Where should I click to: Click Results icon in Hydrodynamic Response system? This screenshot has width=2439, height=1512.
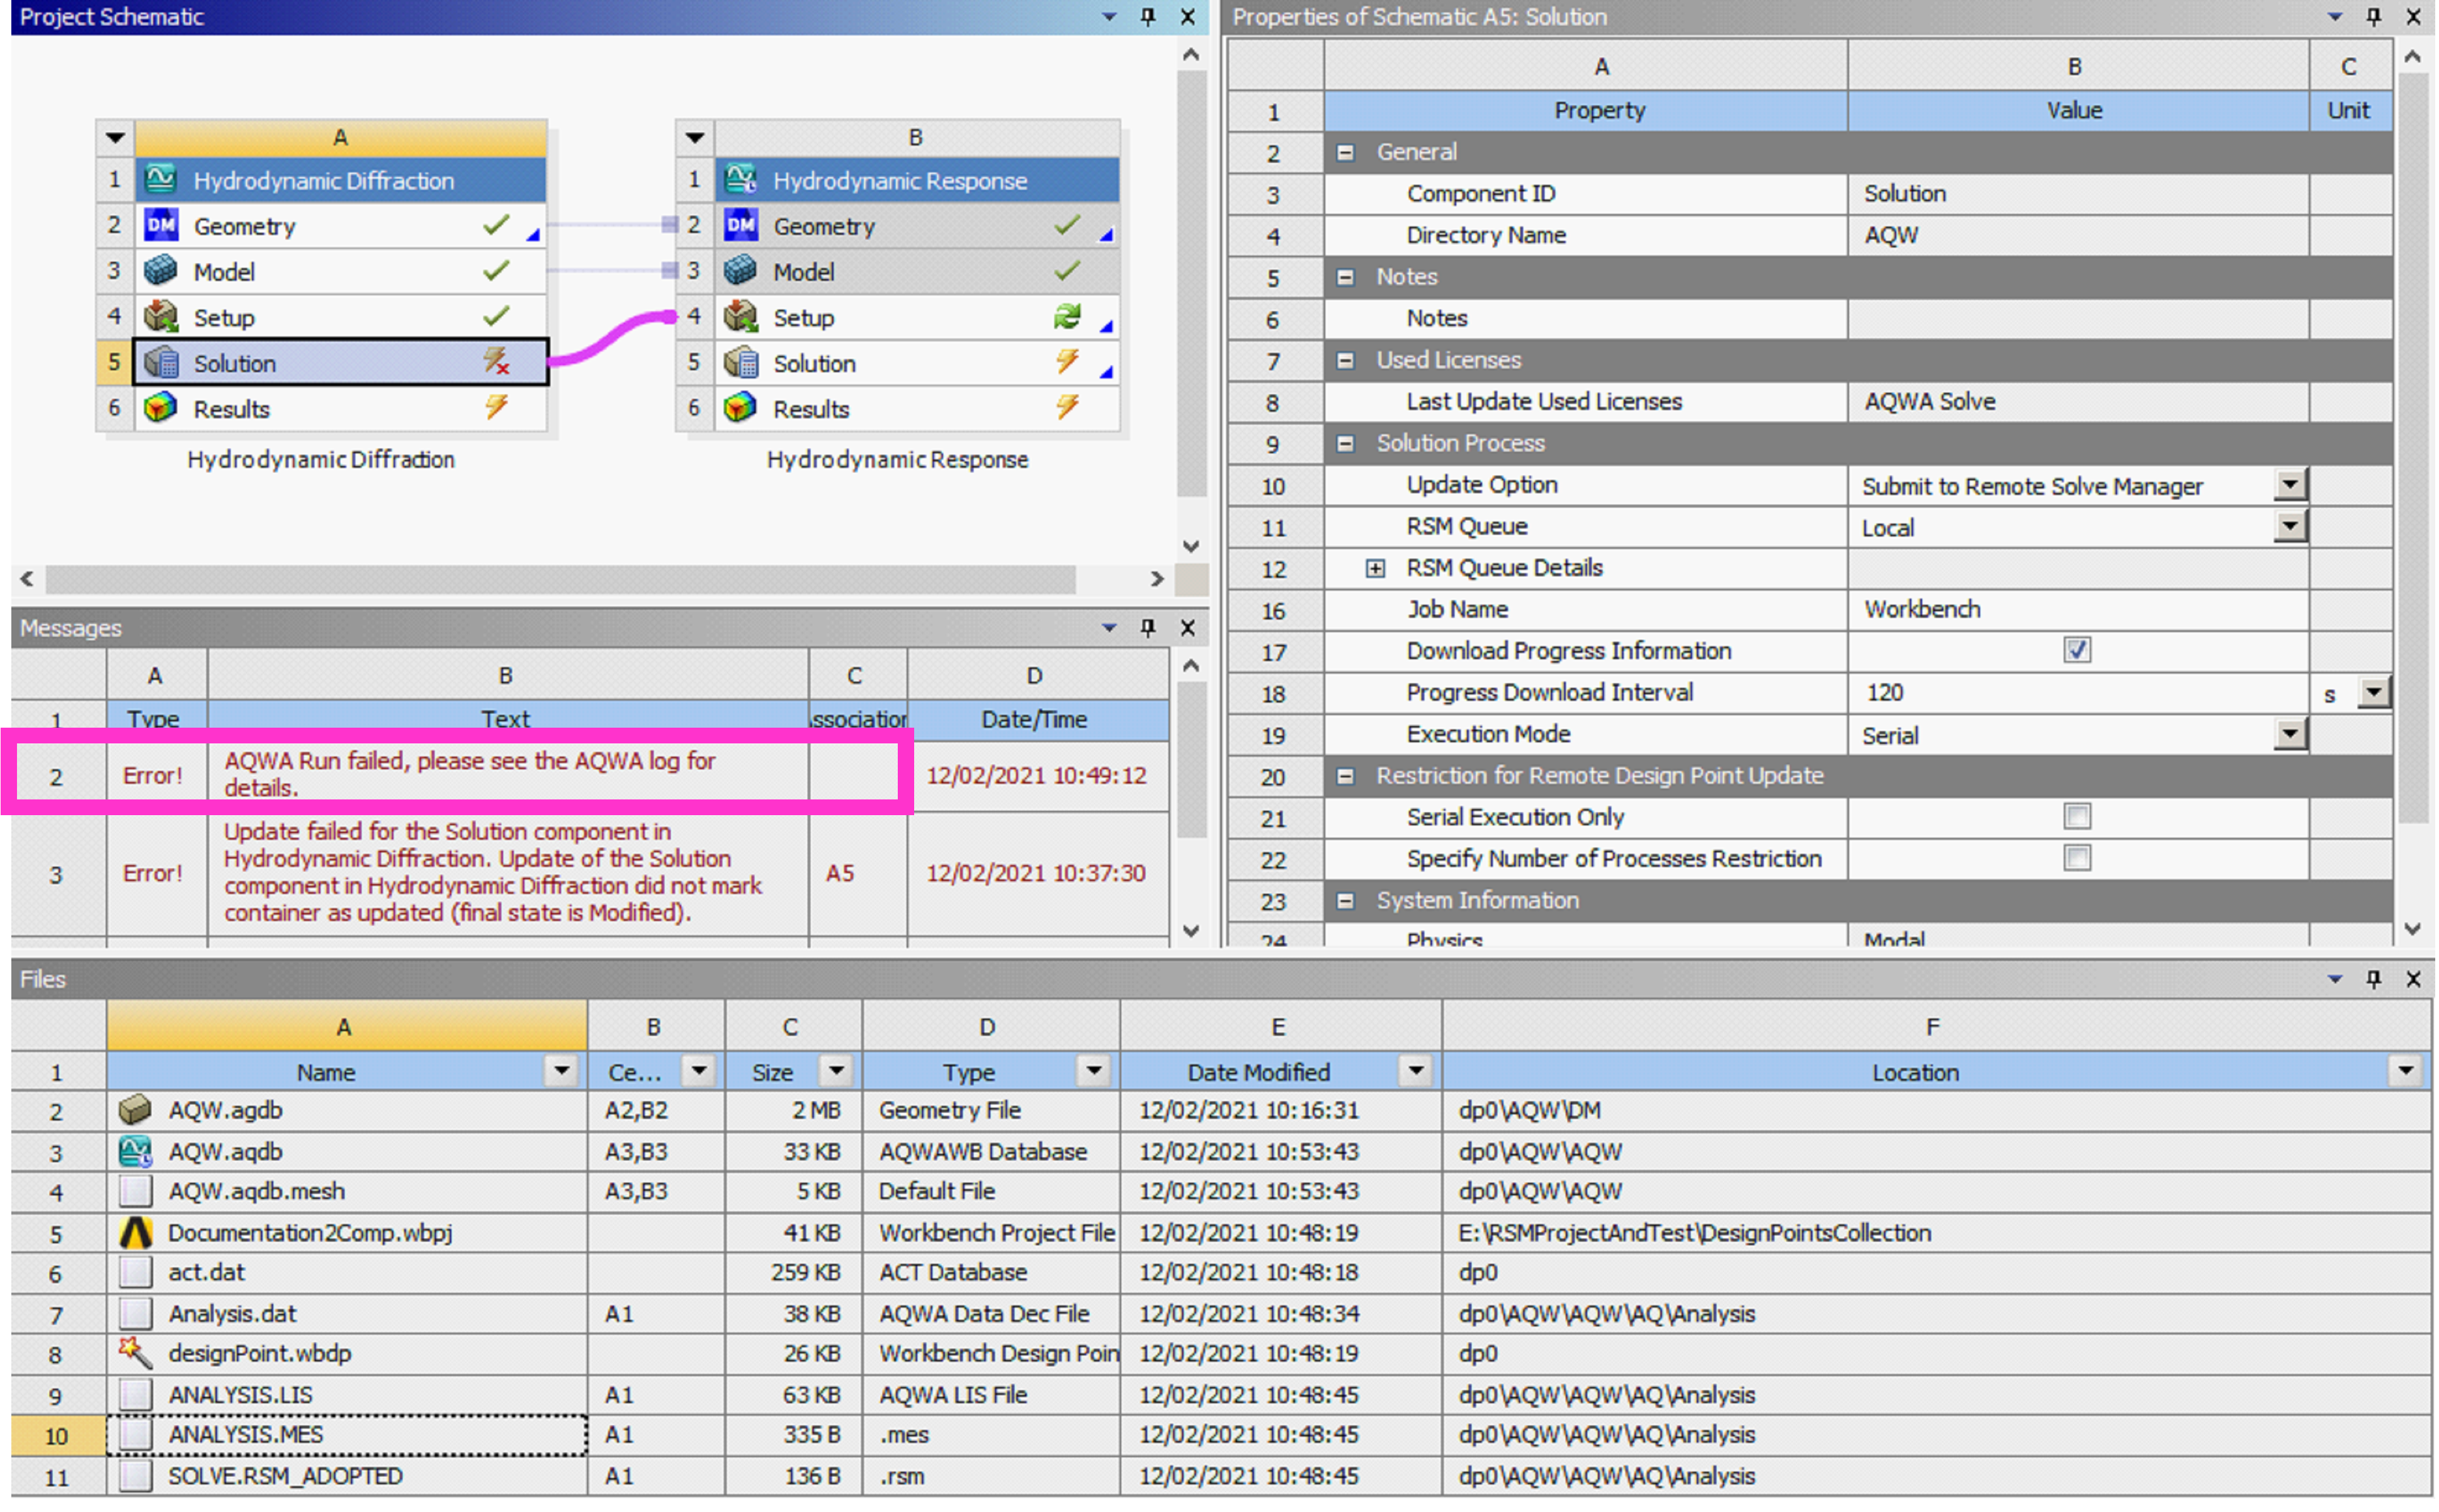[x=741, y=408]
